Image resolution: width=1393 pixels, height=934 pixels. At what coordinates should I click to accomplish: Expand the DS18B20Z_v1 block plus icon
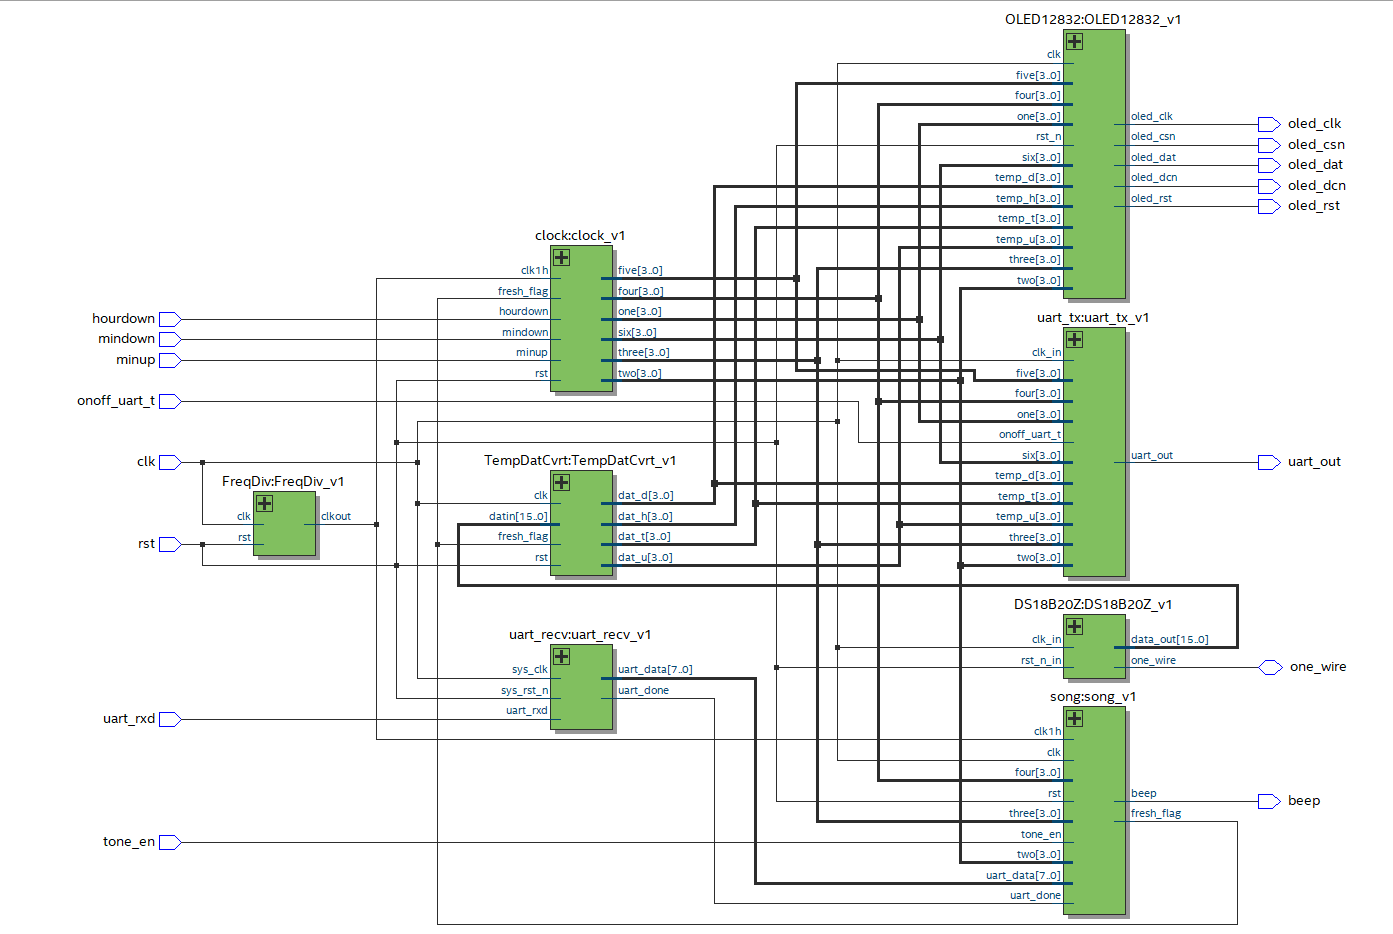(x=1074, y=626)
